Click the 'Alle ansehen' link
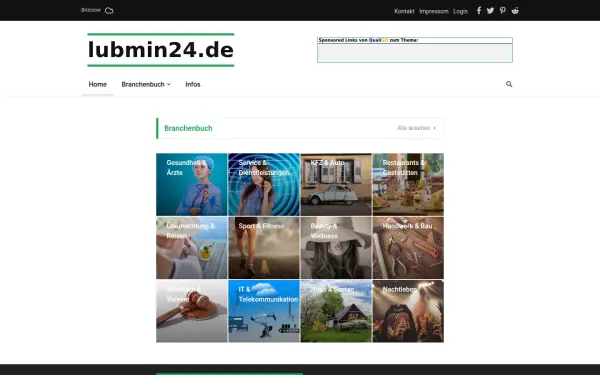Viewport: 600px width, 375px height. [416, 128]
